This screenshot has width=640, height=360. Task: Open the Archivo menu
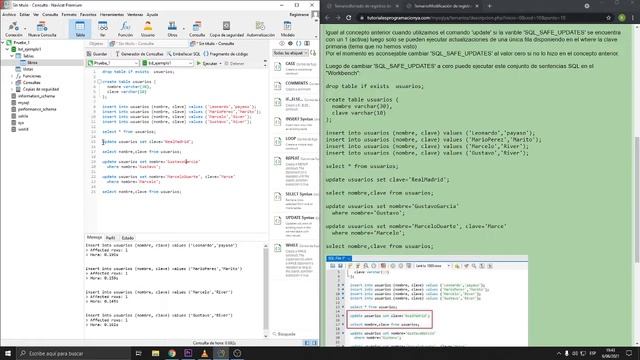pos(9,14)
